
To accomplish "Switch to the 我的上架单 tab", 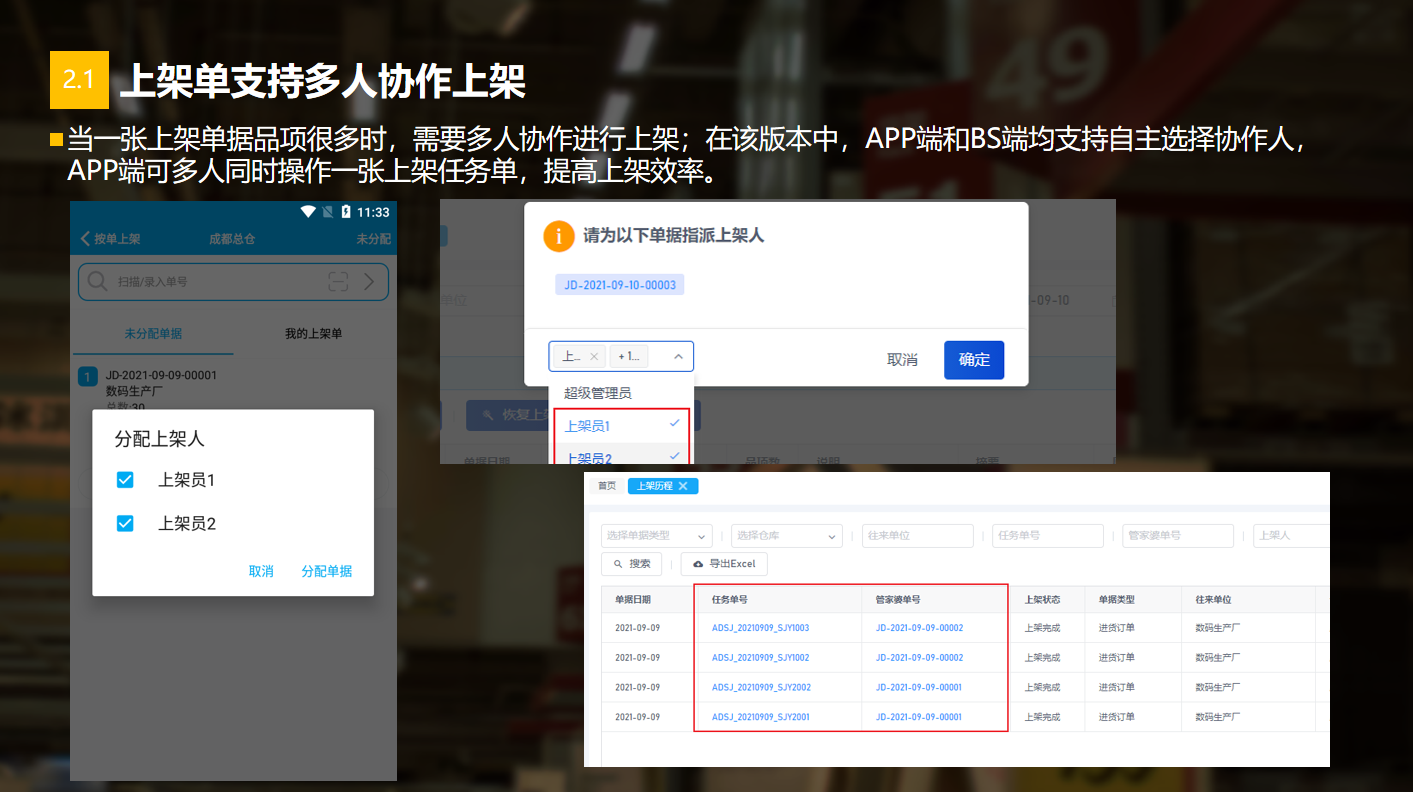I will [313, 333].
